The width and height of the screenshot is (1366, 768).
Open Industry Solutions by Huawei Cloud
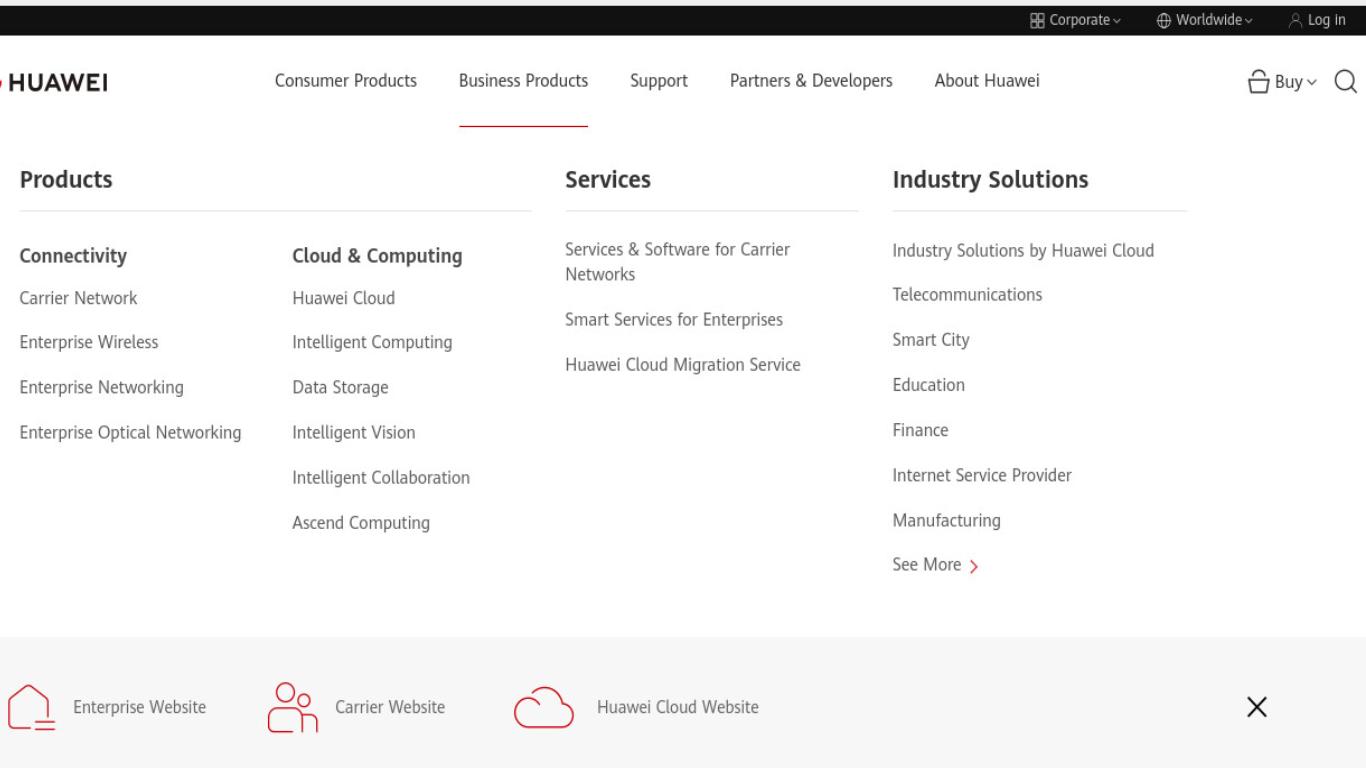pos(1023,250)
